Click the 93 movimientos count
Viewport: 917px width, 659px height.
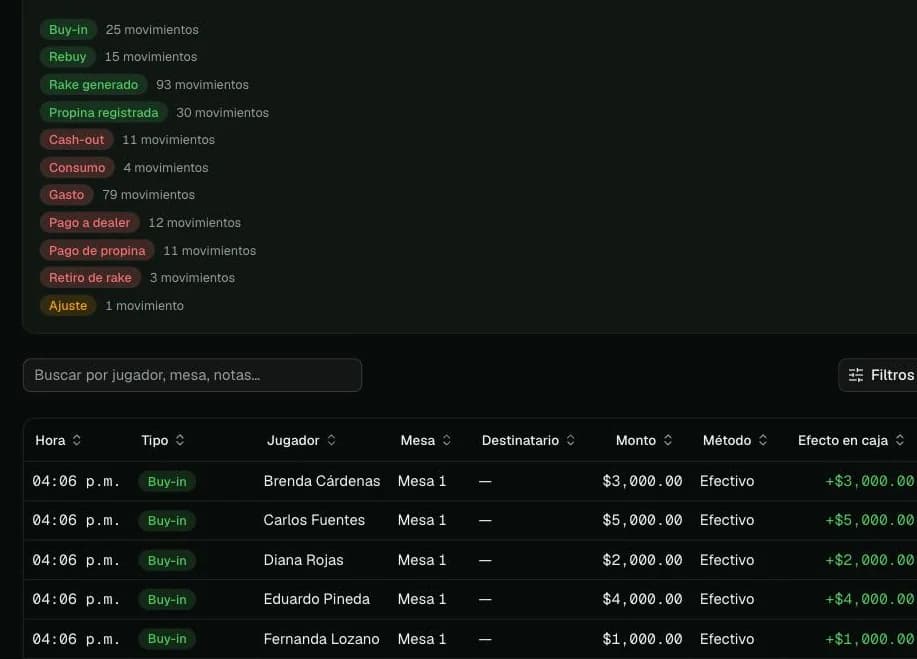202,85
